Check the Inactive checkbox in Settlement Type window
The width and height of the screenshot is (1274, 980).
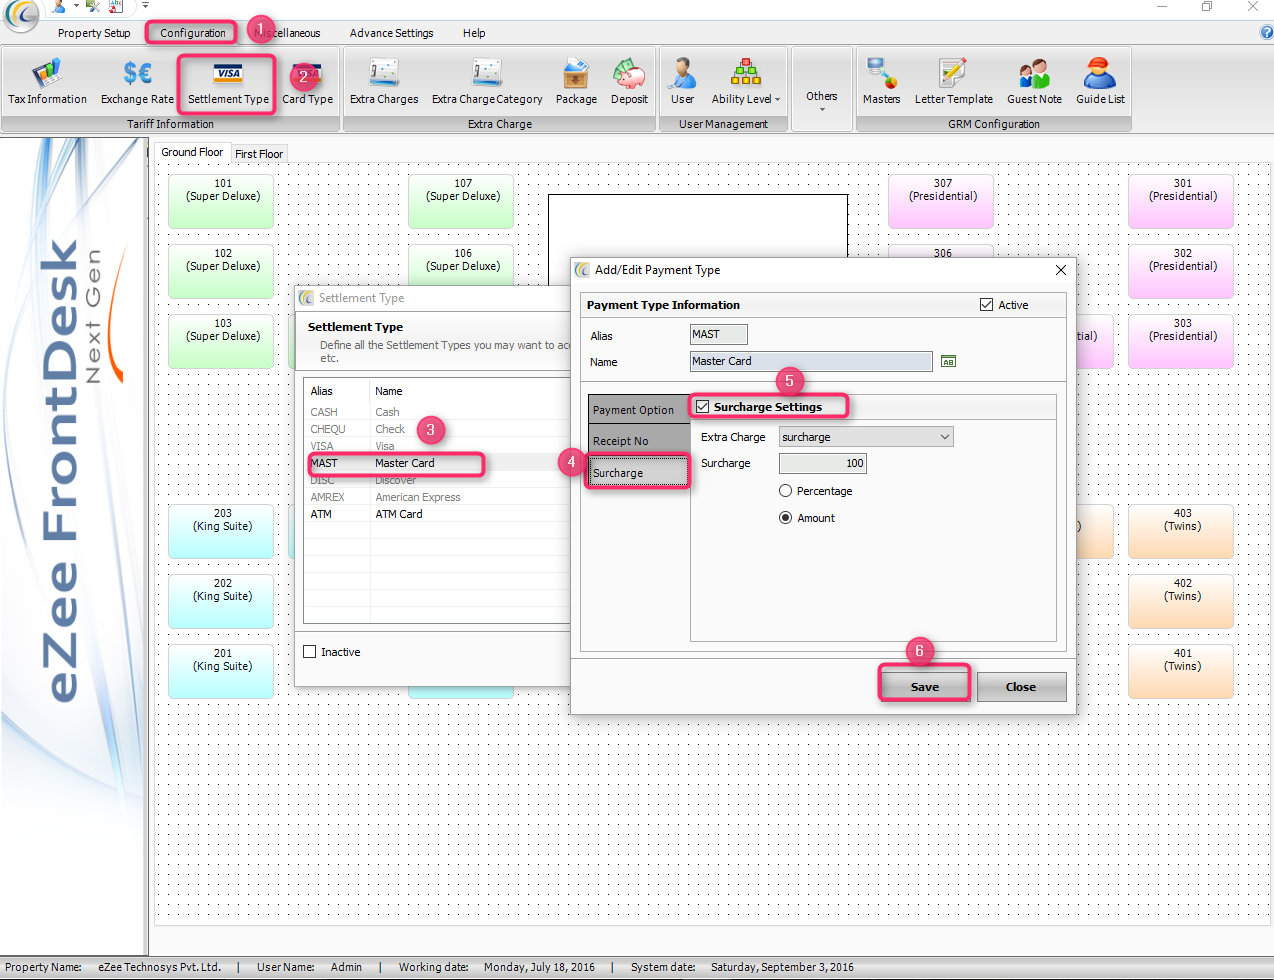(309, 652)
